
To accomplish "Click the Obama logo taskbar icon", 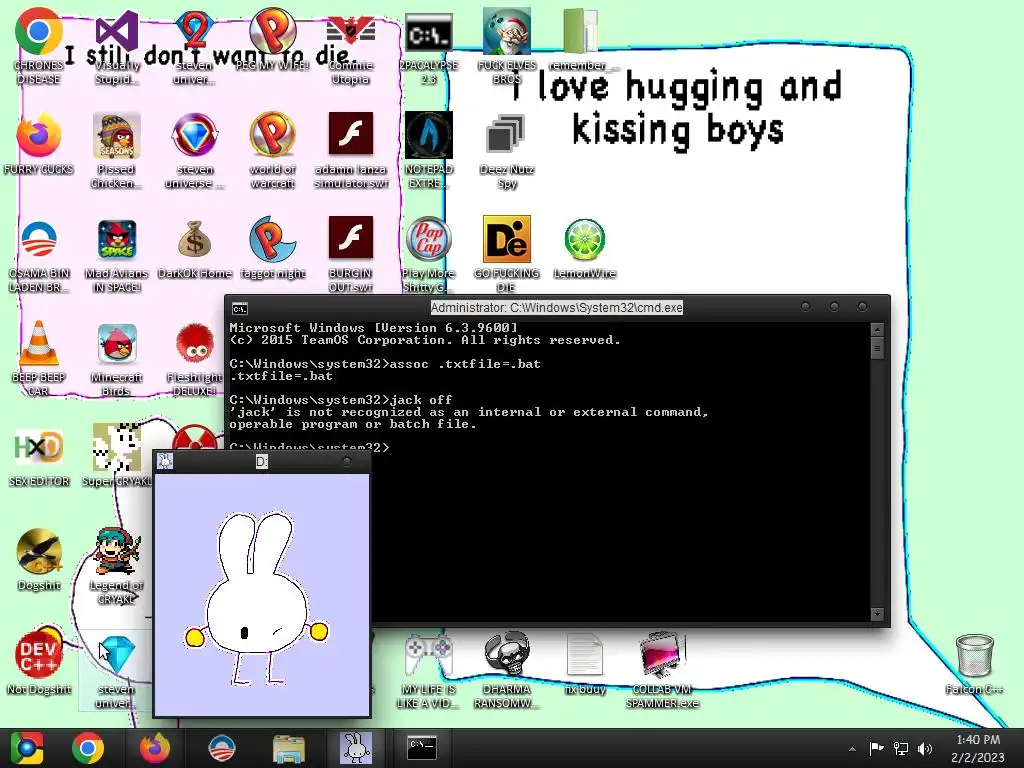I will point(221,748).
